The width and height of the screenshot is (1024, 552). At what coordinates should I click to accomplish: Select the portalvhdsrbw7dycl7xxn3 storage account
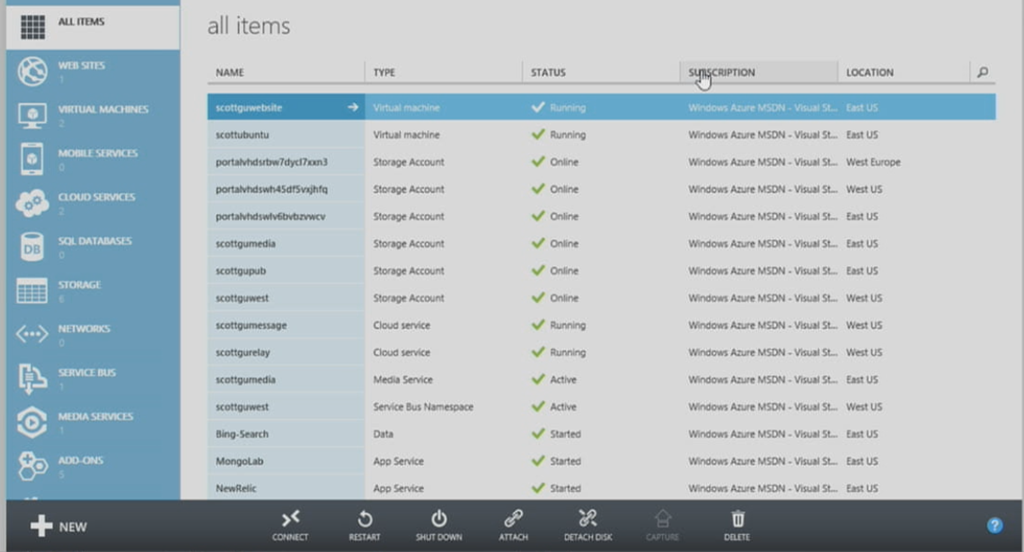tap(272, 162)
